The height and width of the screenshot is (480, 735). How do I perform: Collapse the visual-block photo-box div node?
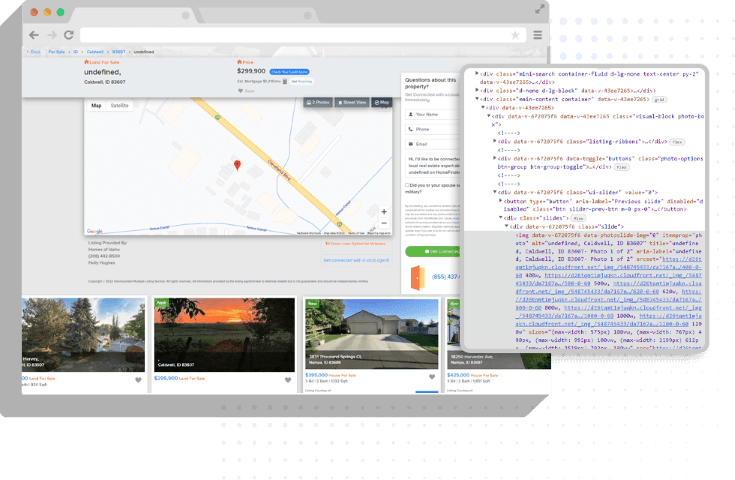point(488,116)
